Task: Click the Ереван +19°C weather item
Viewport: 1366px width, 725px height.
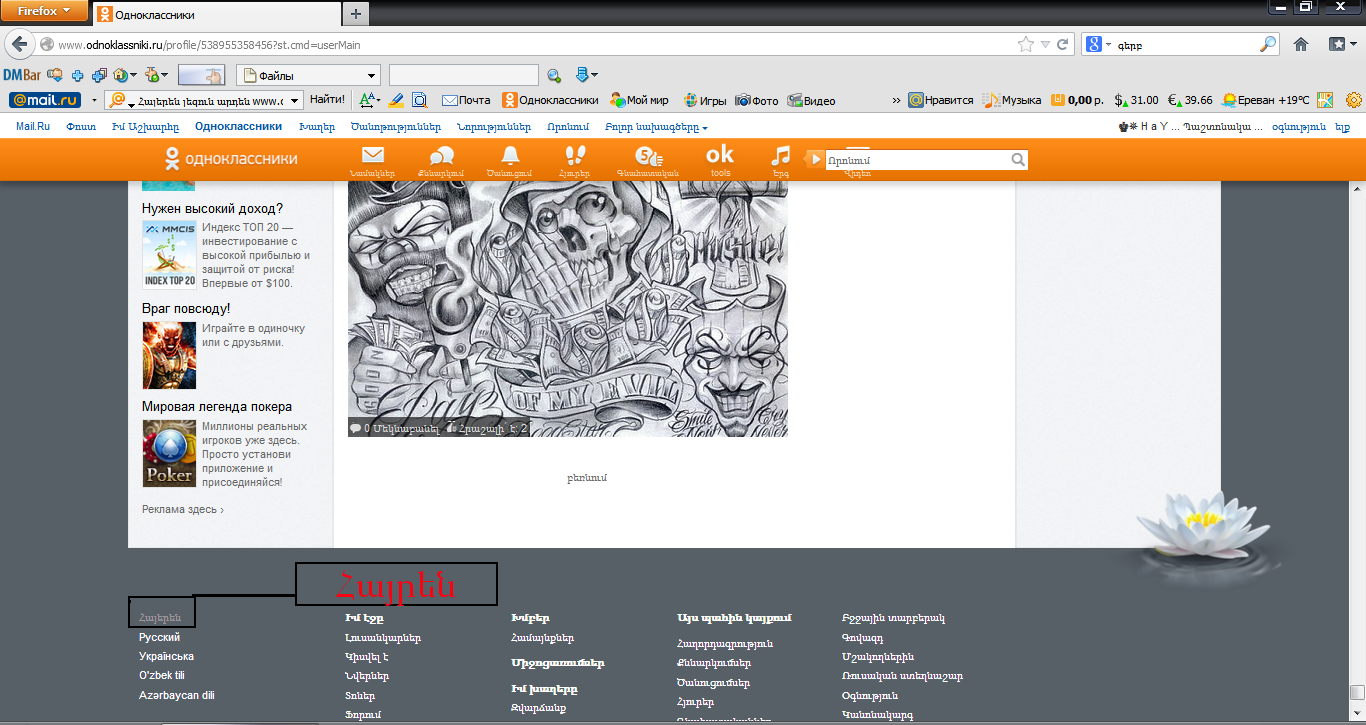Action: coord(1267,100)
